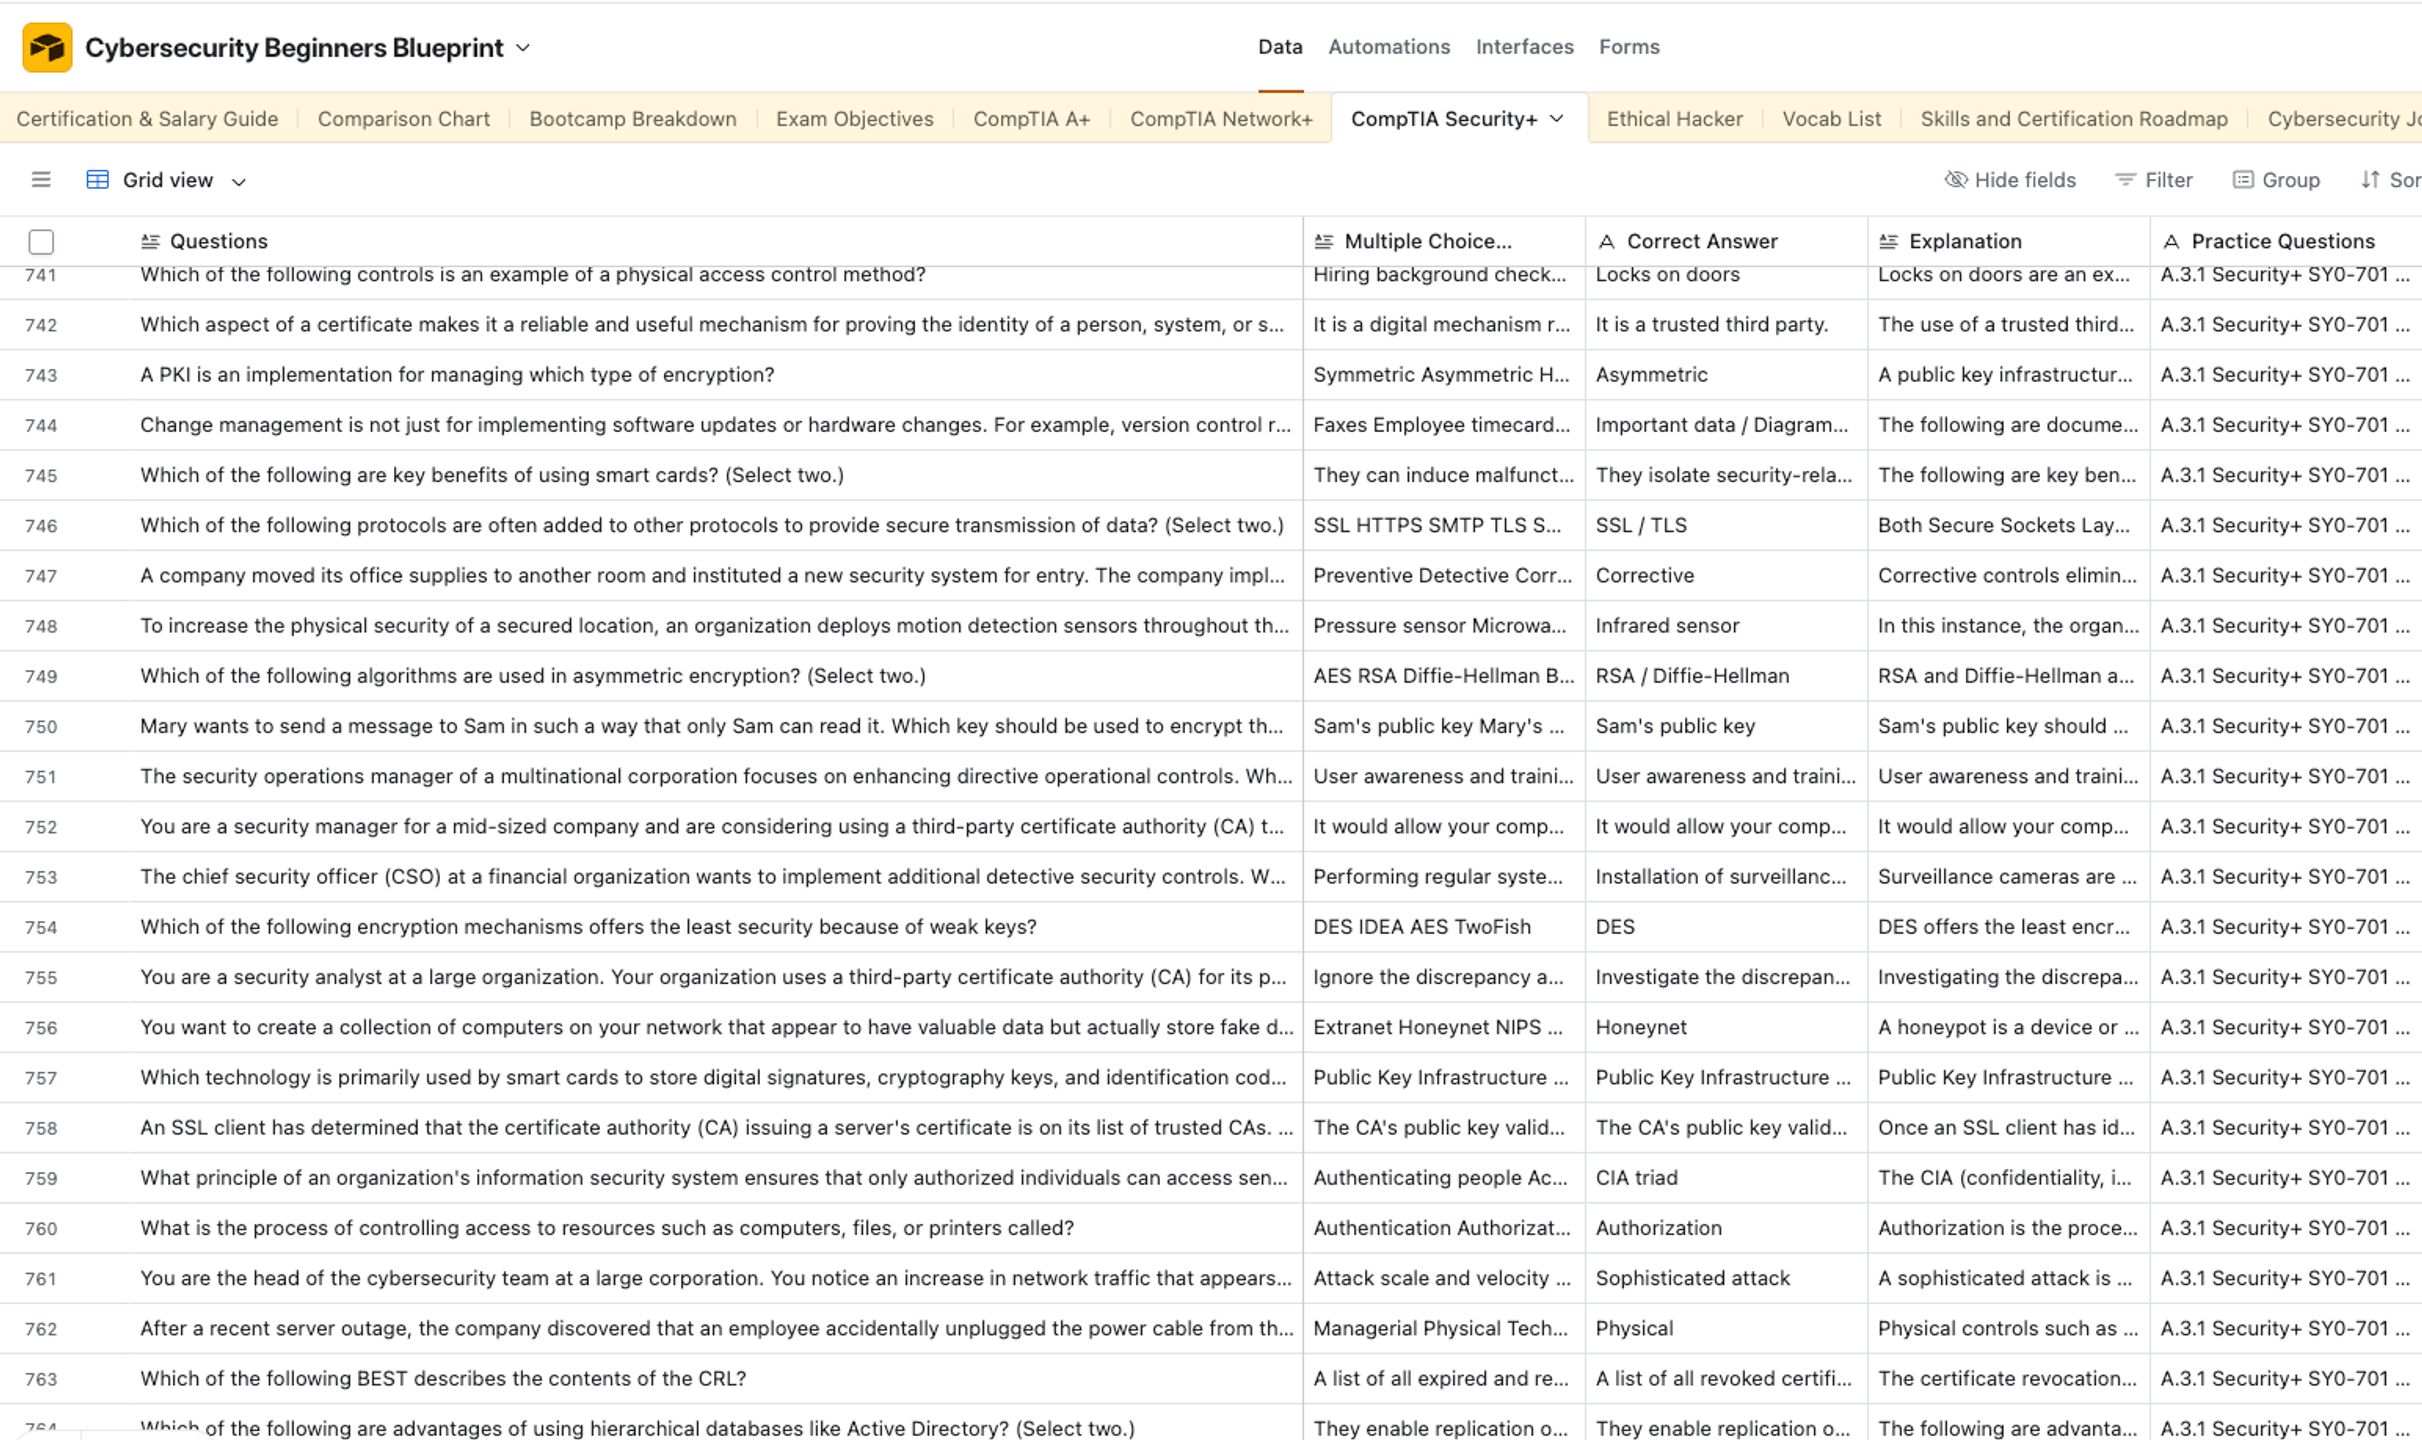This screenshot has height=1440, width=2422.
Task: Click the Questions long-text field icon
Action: [x=151, y=241]
